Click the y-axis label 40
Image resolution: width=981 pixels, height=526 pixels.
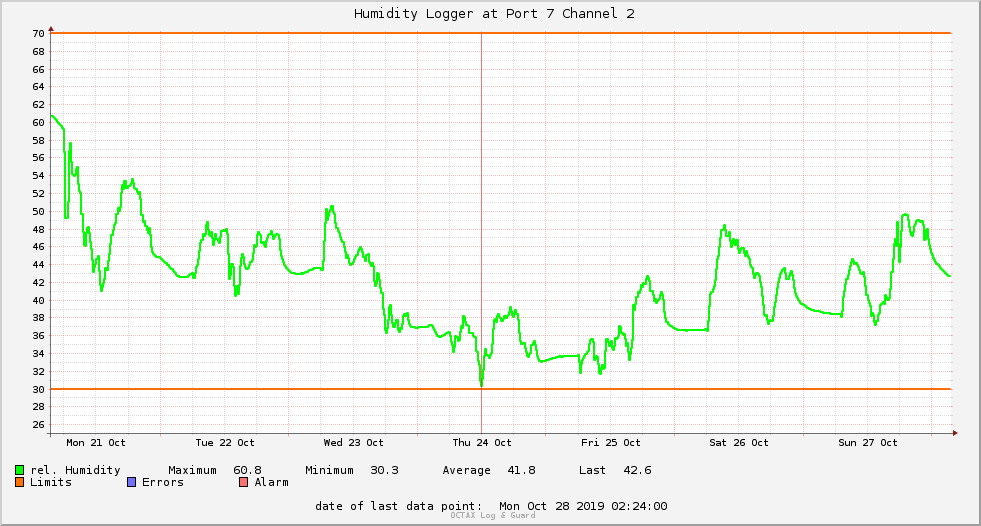coord(39,300)
